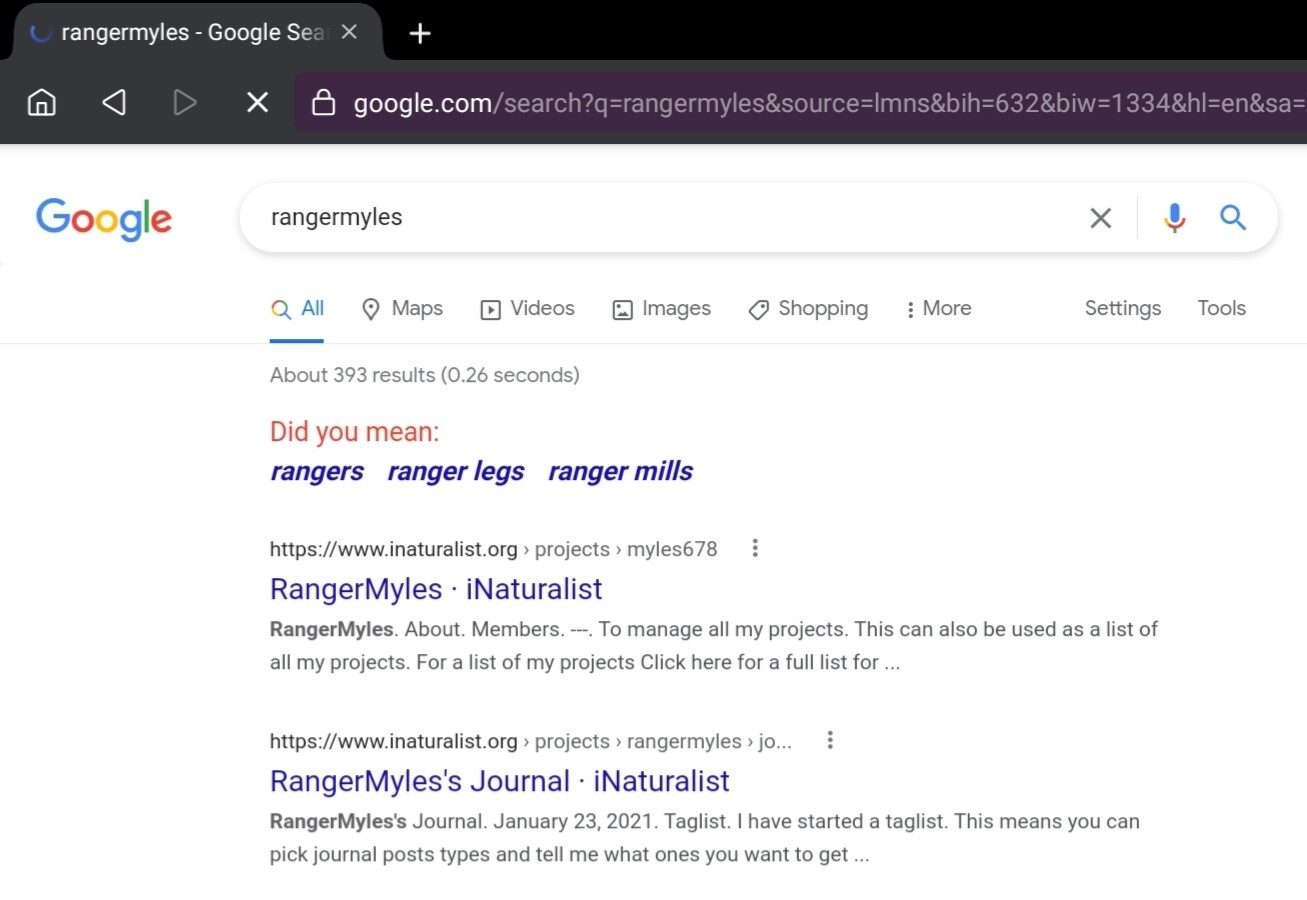
Task: Click the address bar URL field
Action: click(x=800, y=102)
